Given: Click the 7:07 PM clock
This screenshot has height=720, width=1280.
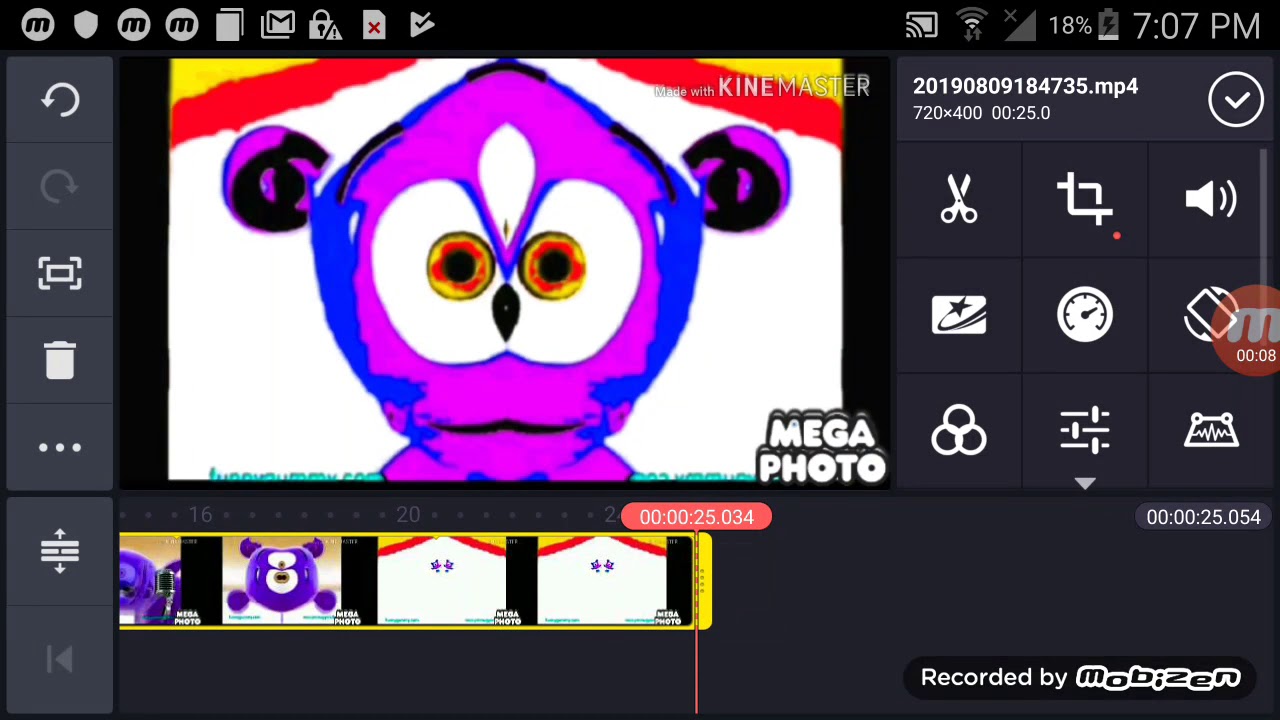Looking at the screenshot, I should point(1197,26).
